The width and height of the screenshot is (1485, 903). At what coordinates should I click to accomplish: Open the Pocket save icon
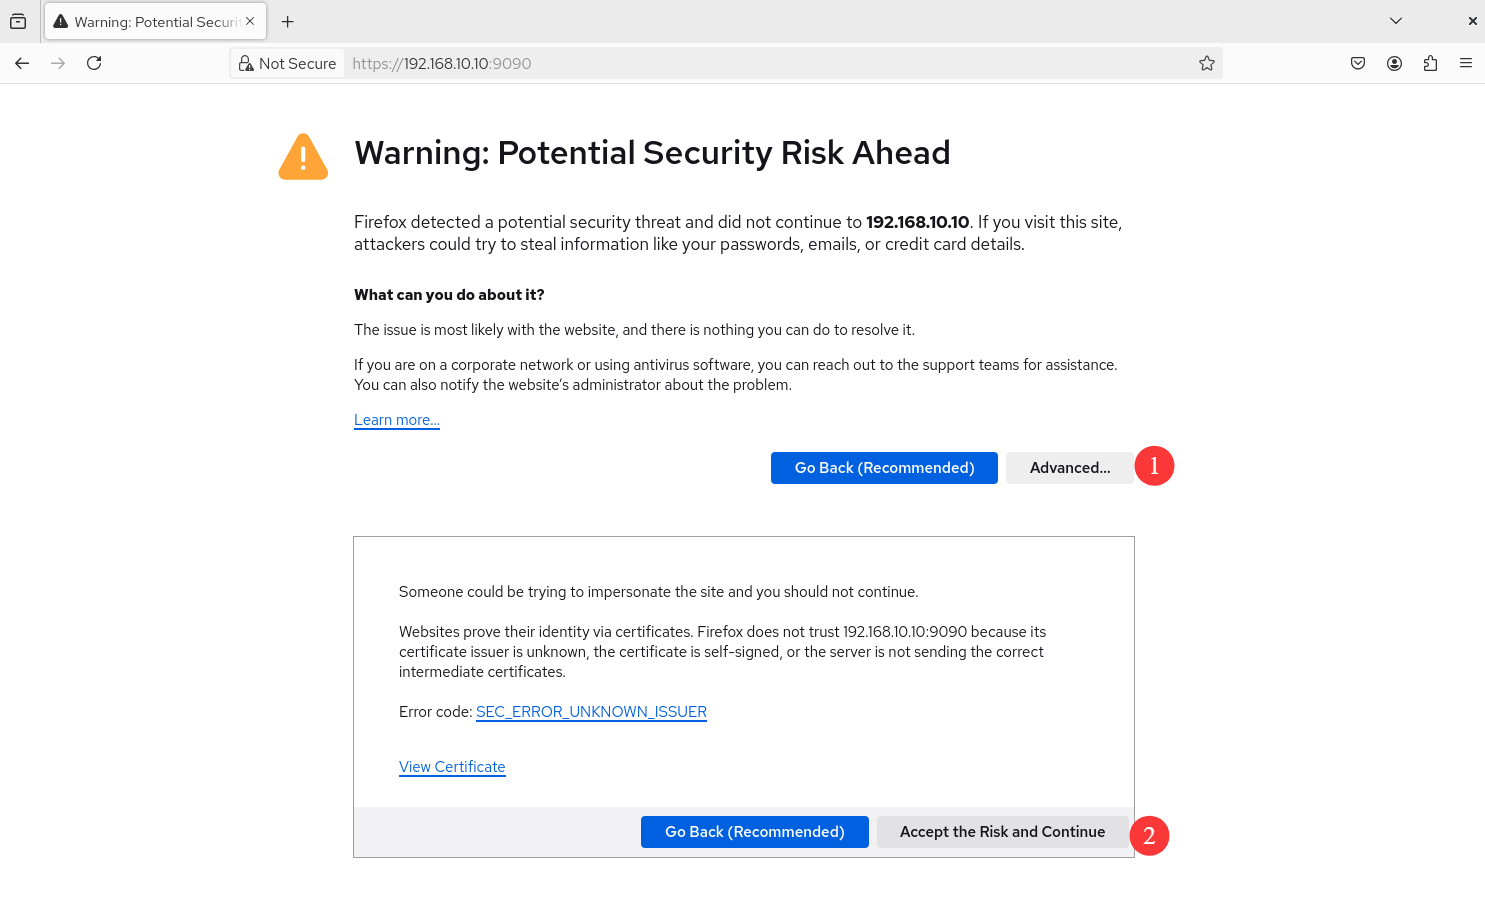pos(1358,63)
